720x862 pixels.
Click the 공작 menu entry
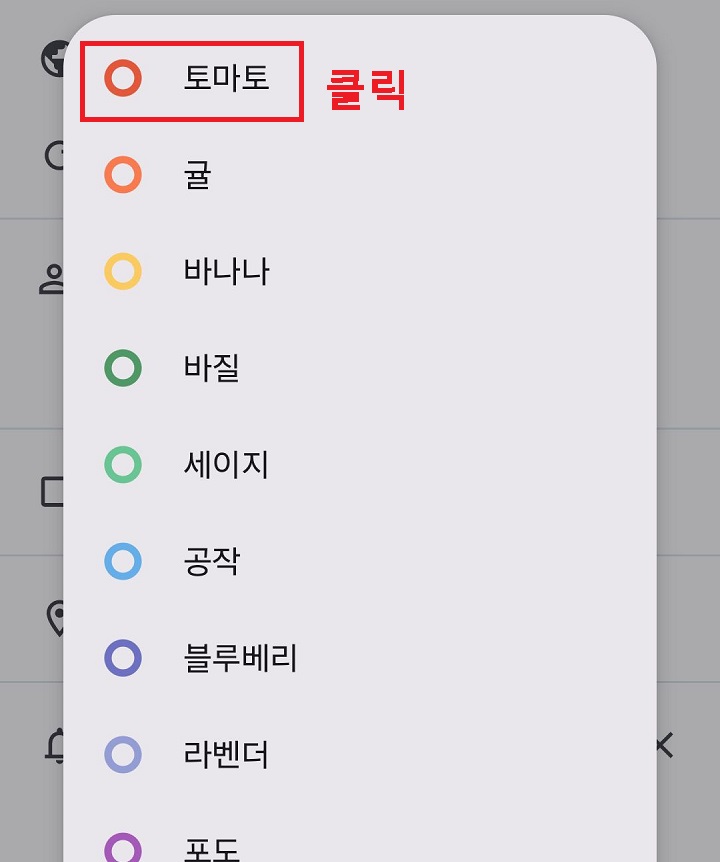pyautogui.click(x=210, y=561)
